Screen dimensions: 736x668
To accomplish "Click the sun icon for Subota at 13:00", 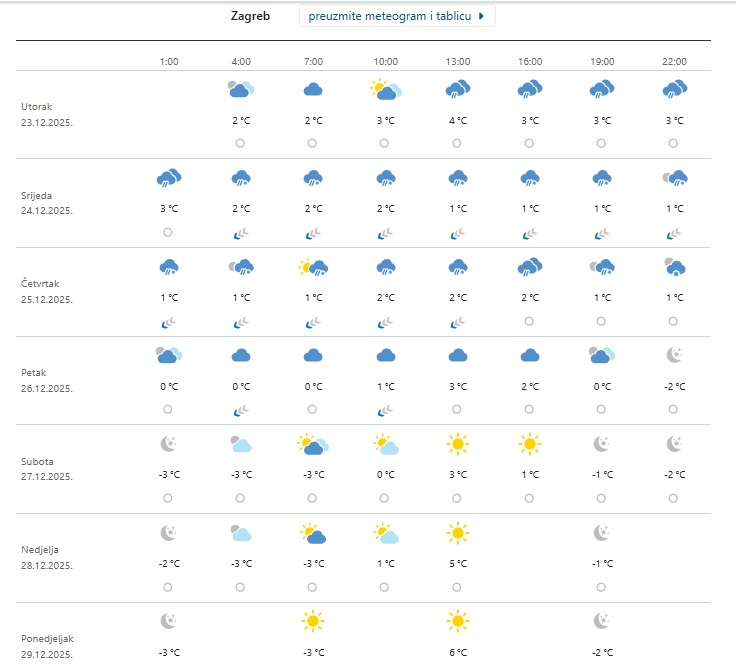I will click(x=457, y=443).
